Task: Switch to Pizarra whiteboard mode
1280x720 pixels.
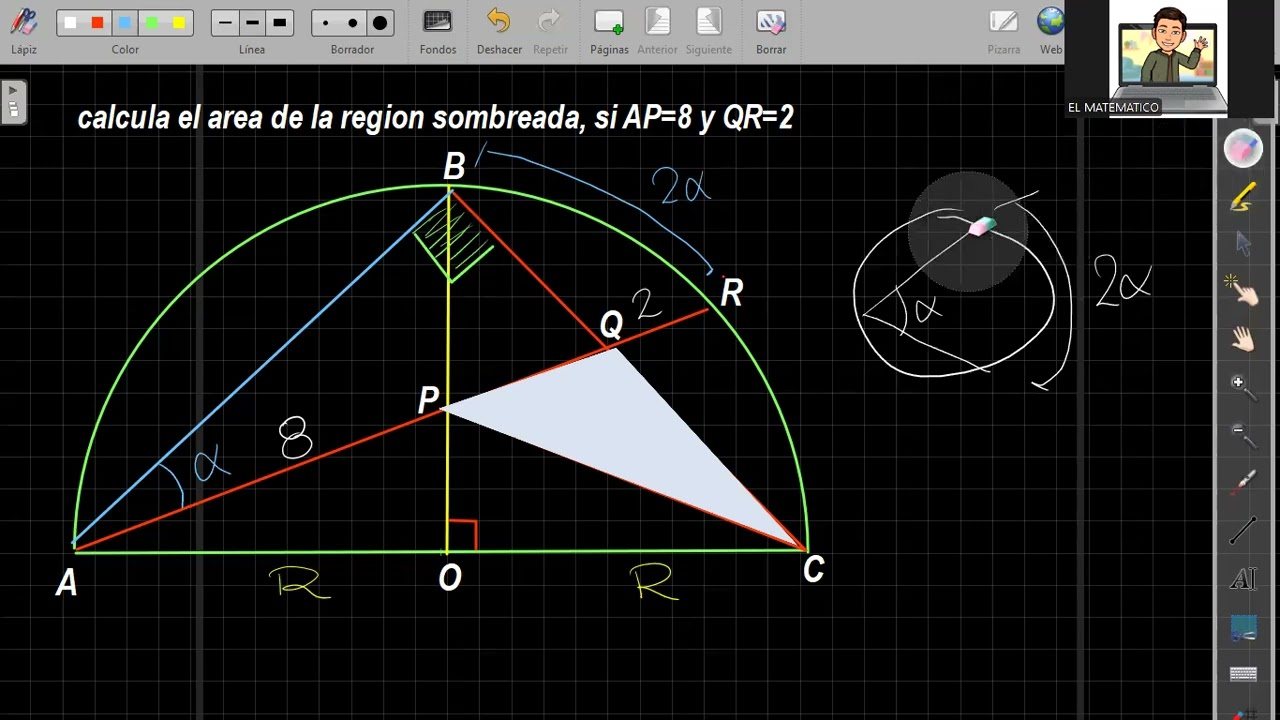Action: tap(1003, 22)
